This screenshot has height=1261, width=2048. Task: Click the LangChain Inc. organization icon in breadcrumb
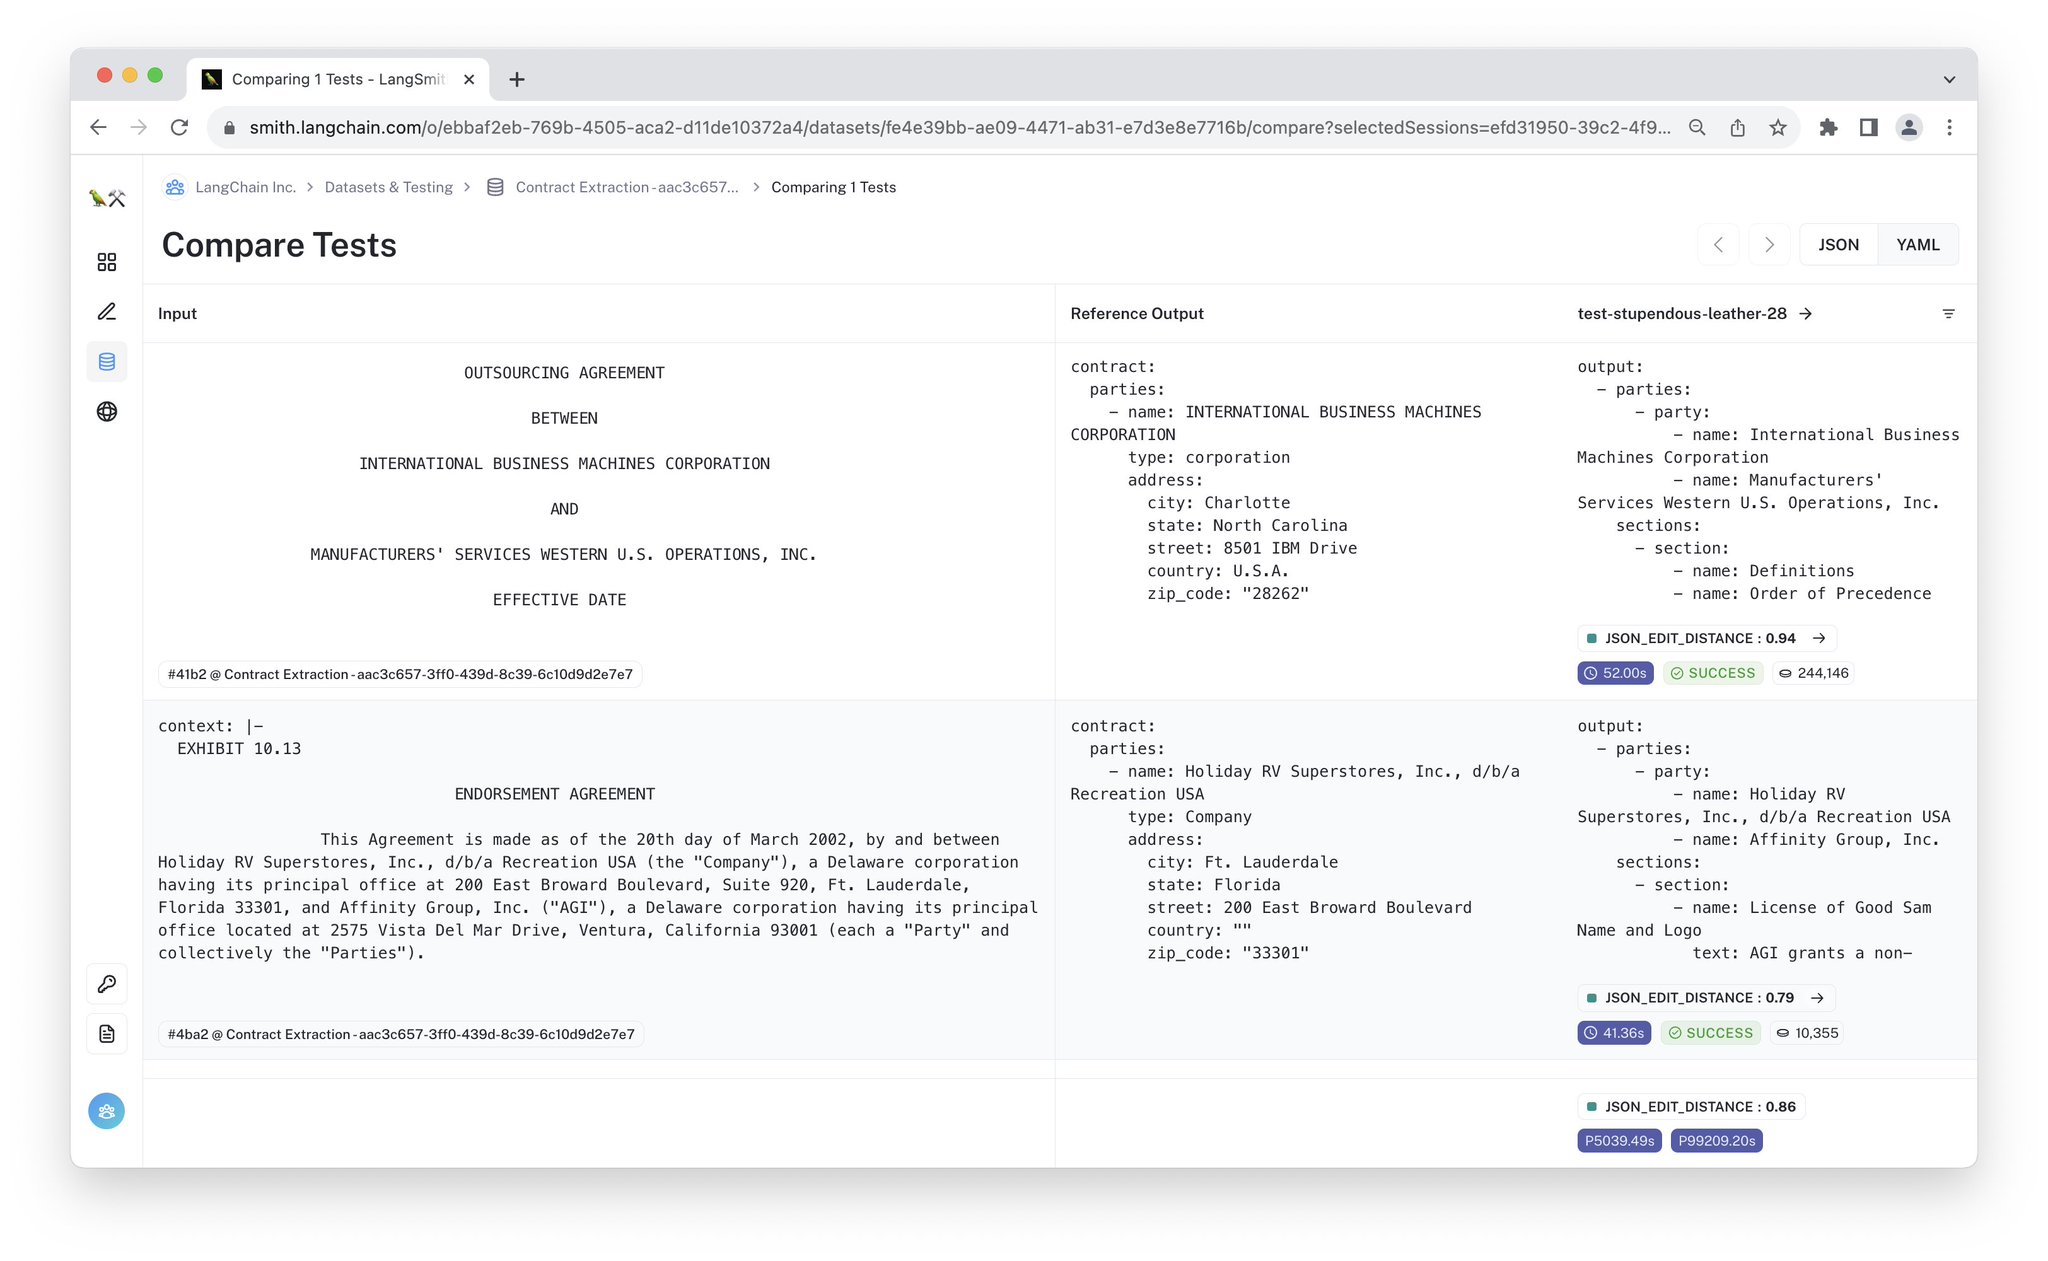pos(175,187)
